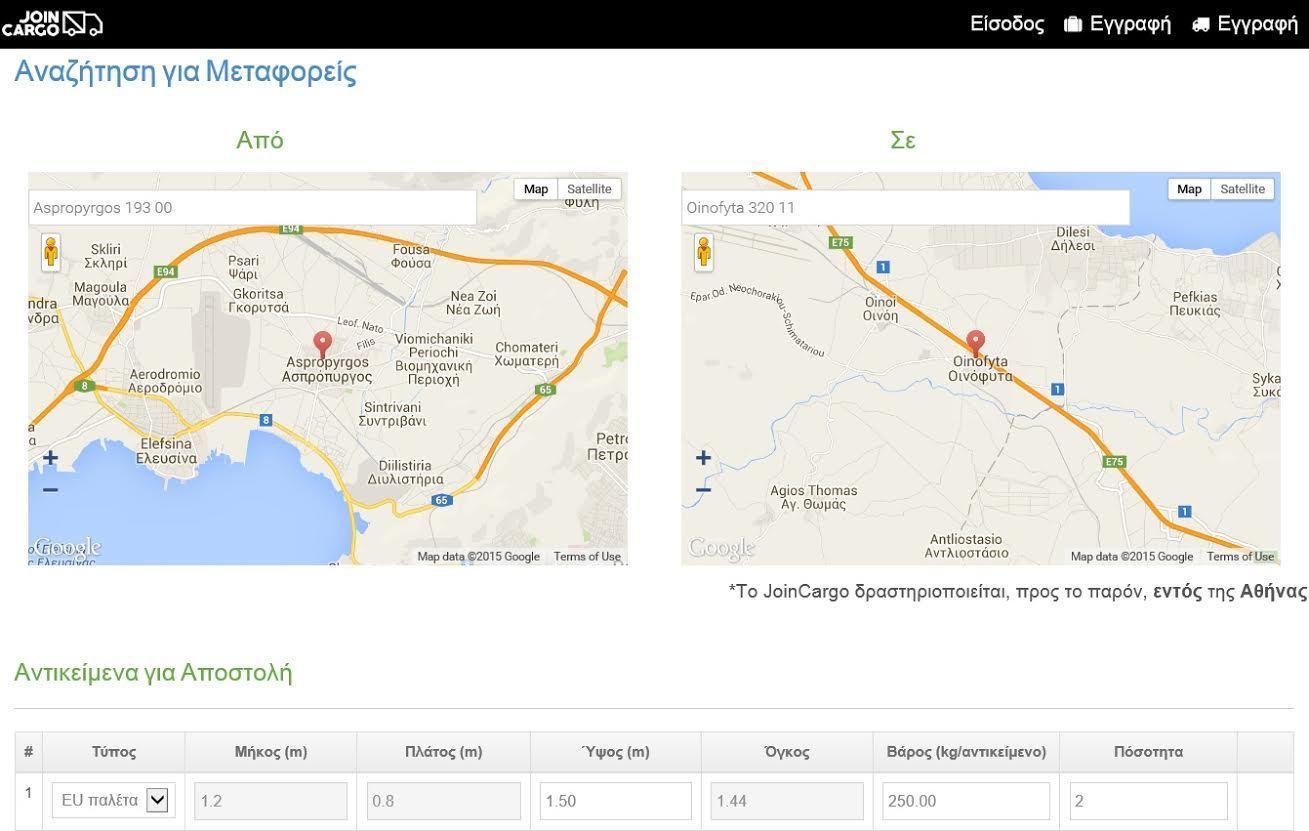Click the JoinCargo logo in header

[x=52, y=23]
